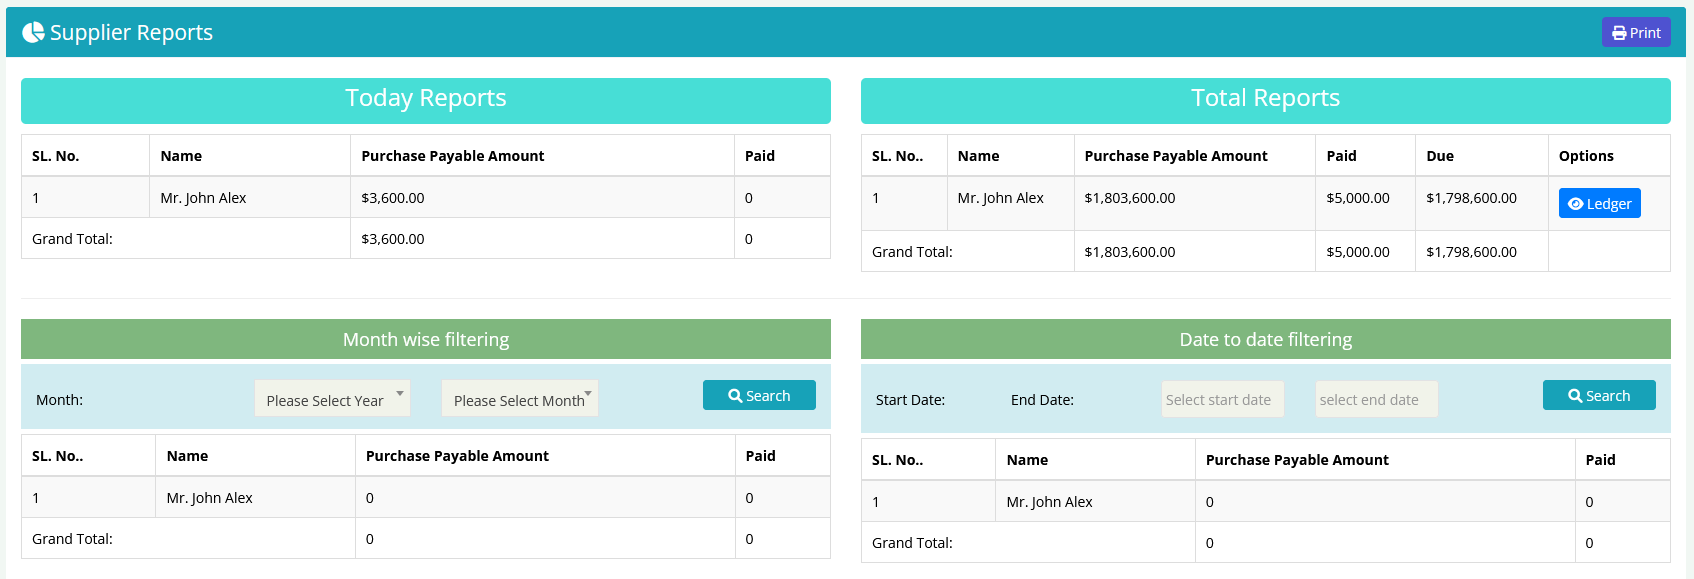1694x579 pixels.
Task: Click the pie chart icon beside Supplier Reports
Action: point(33,33)
